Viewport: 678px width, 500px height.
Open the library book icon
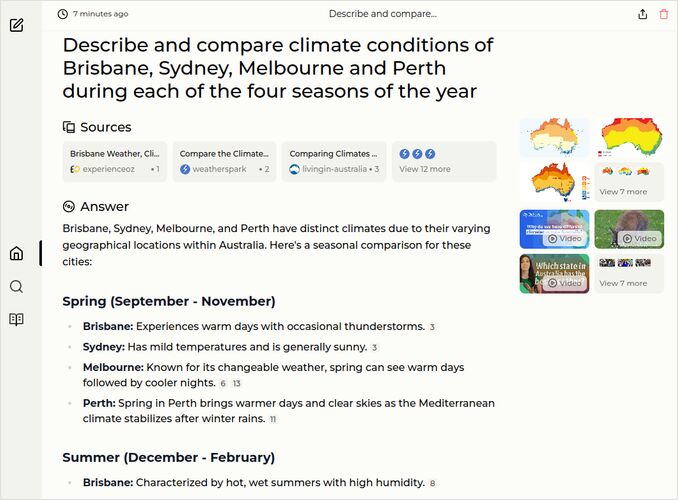pos(16,320)
